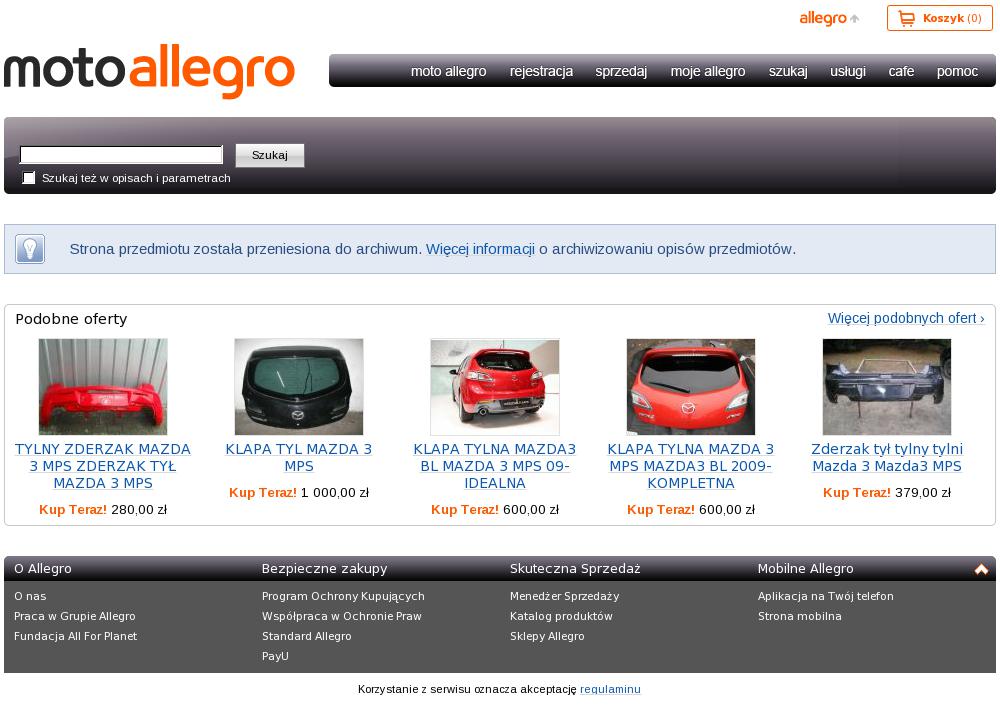Open Program Ochrony Kupujących link
1000x709 pixels.
point(343,596)
